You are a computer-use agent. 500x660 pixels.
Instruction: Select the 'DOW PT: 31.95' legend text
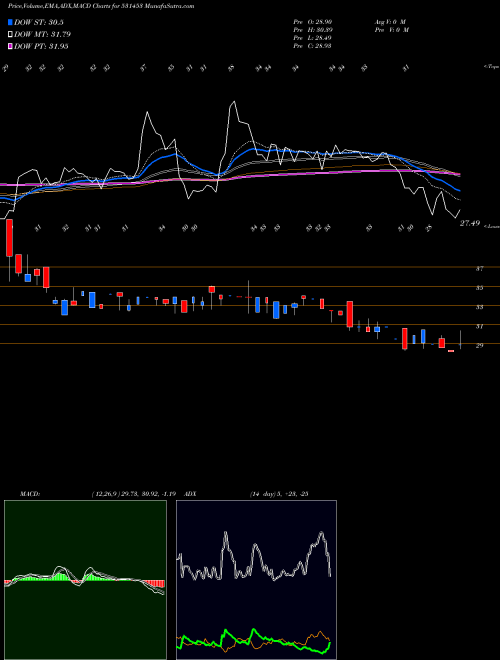pyautogui.click(x=41, y=46)
